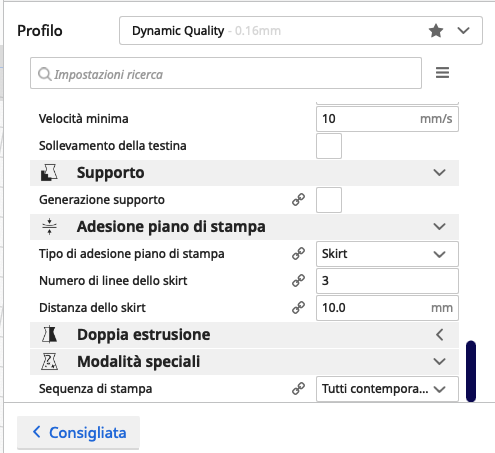
Task: Collapse the Supporto section chevron
Action: tap(439, 173)
